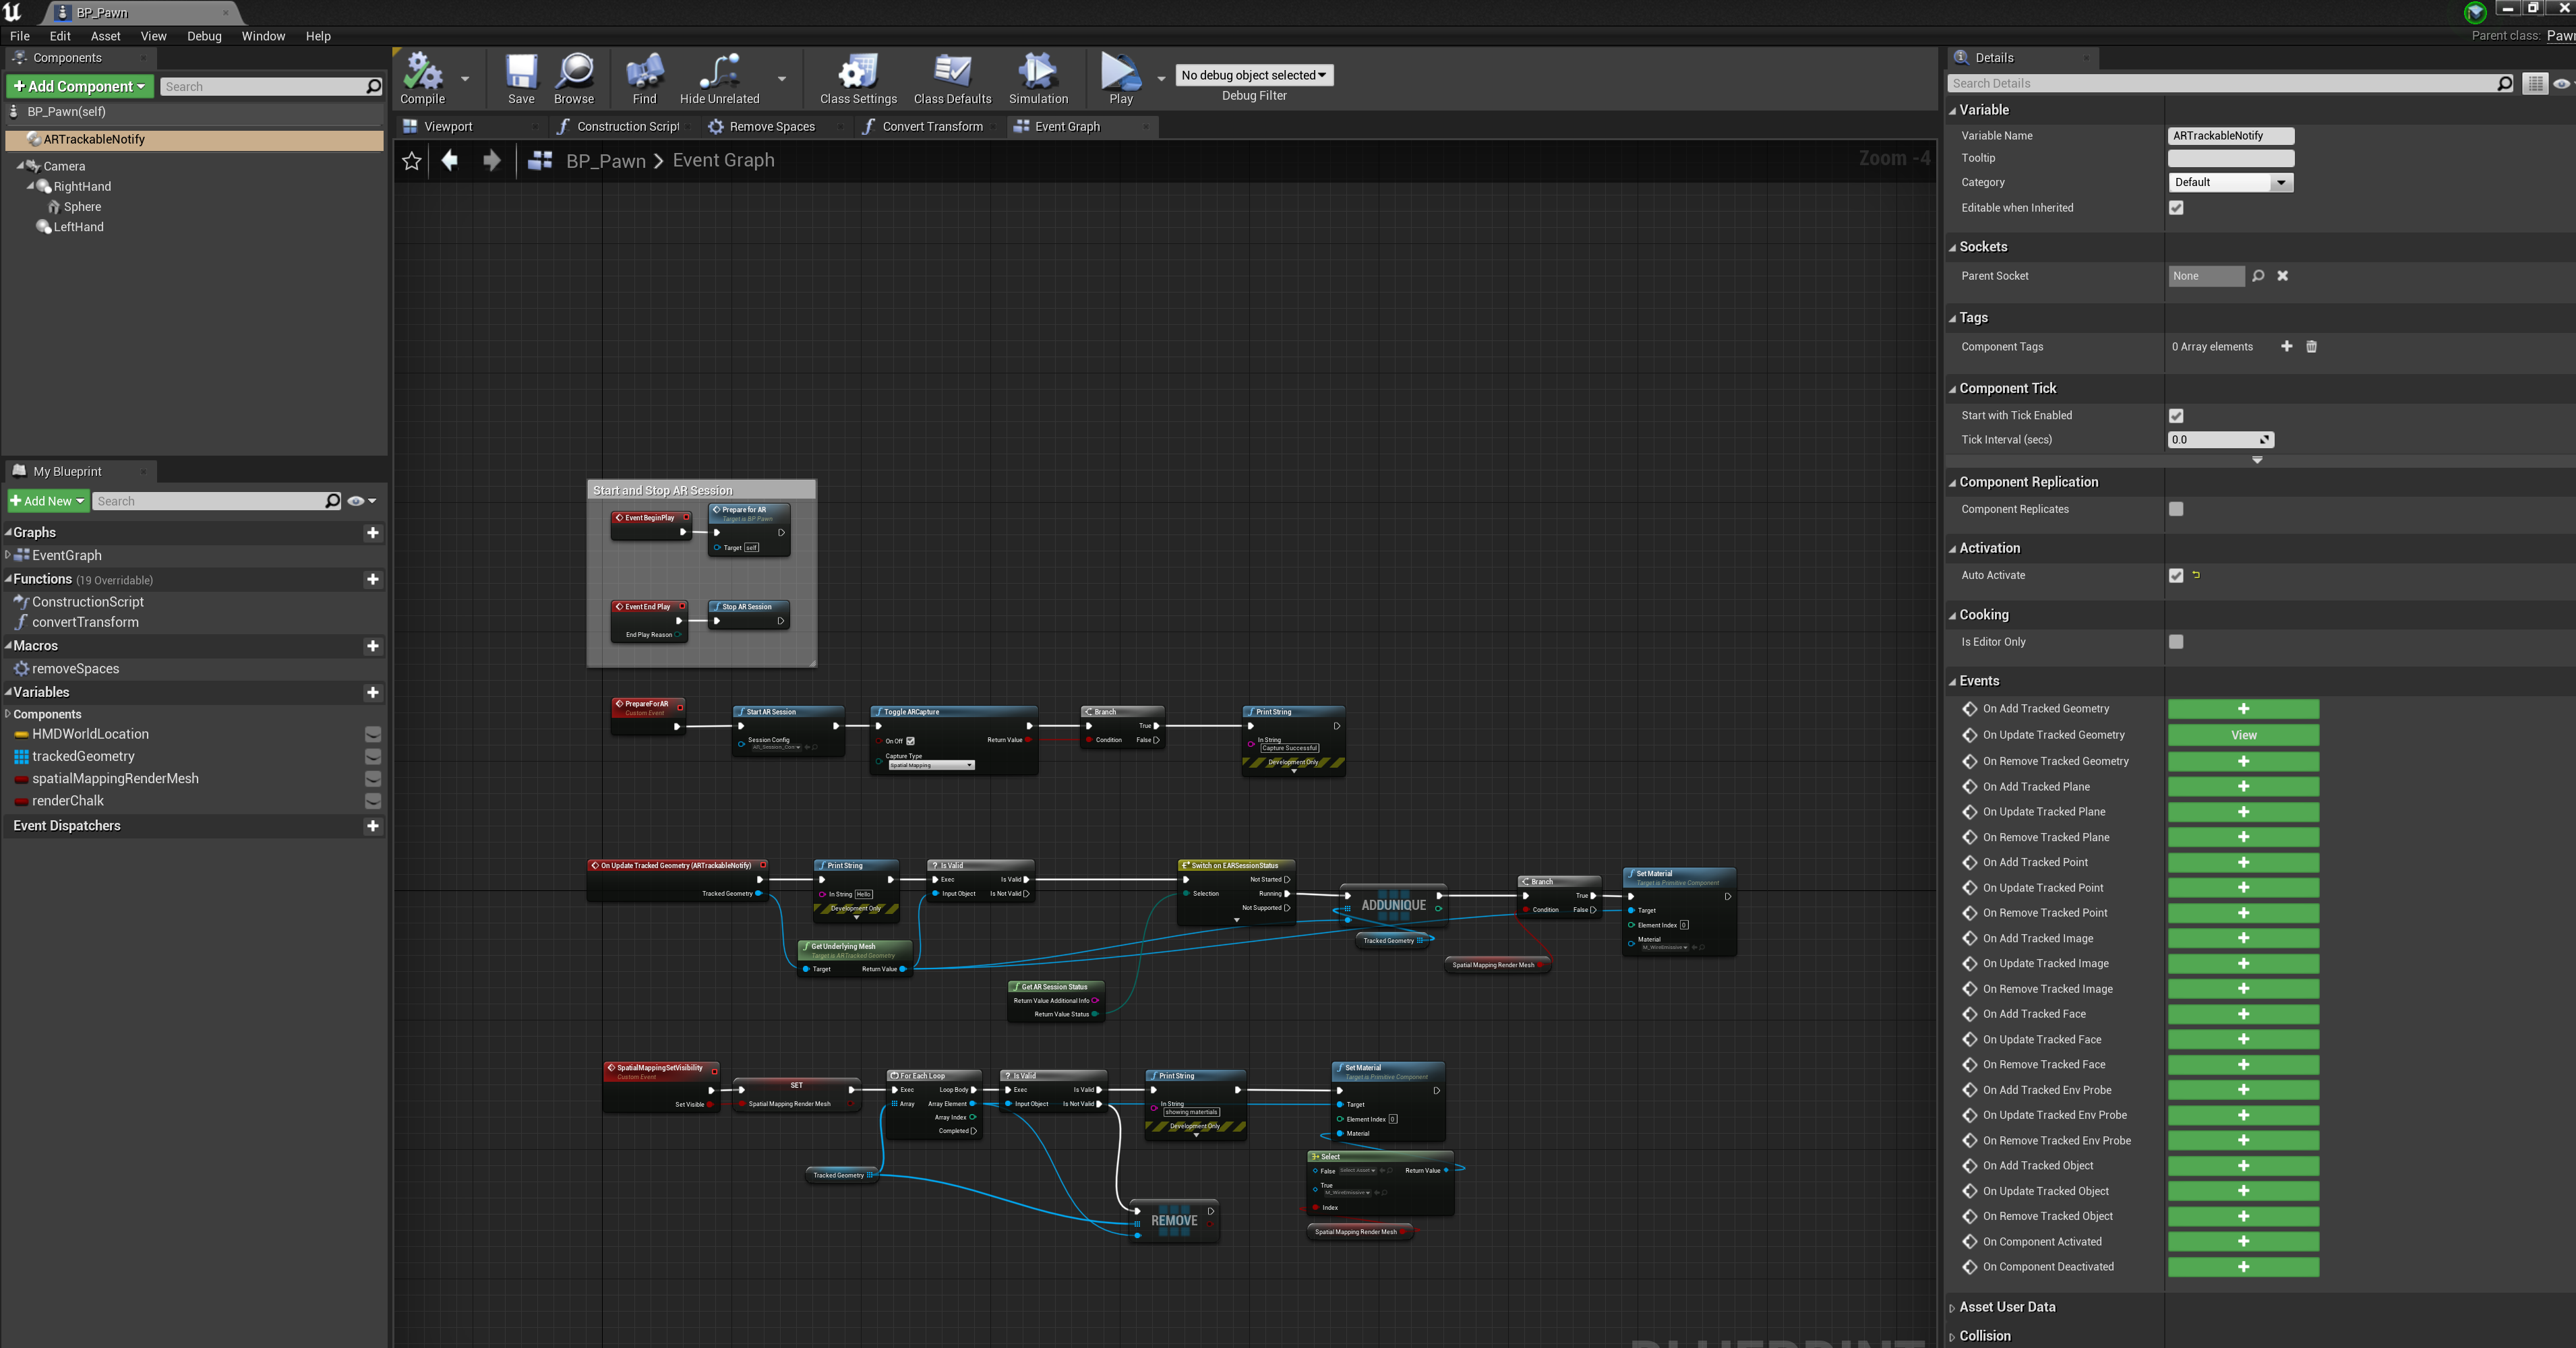Open Class Defaults

(x=952, y=78)
